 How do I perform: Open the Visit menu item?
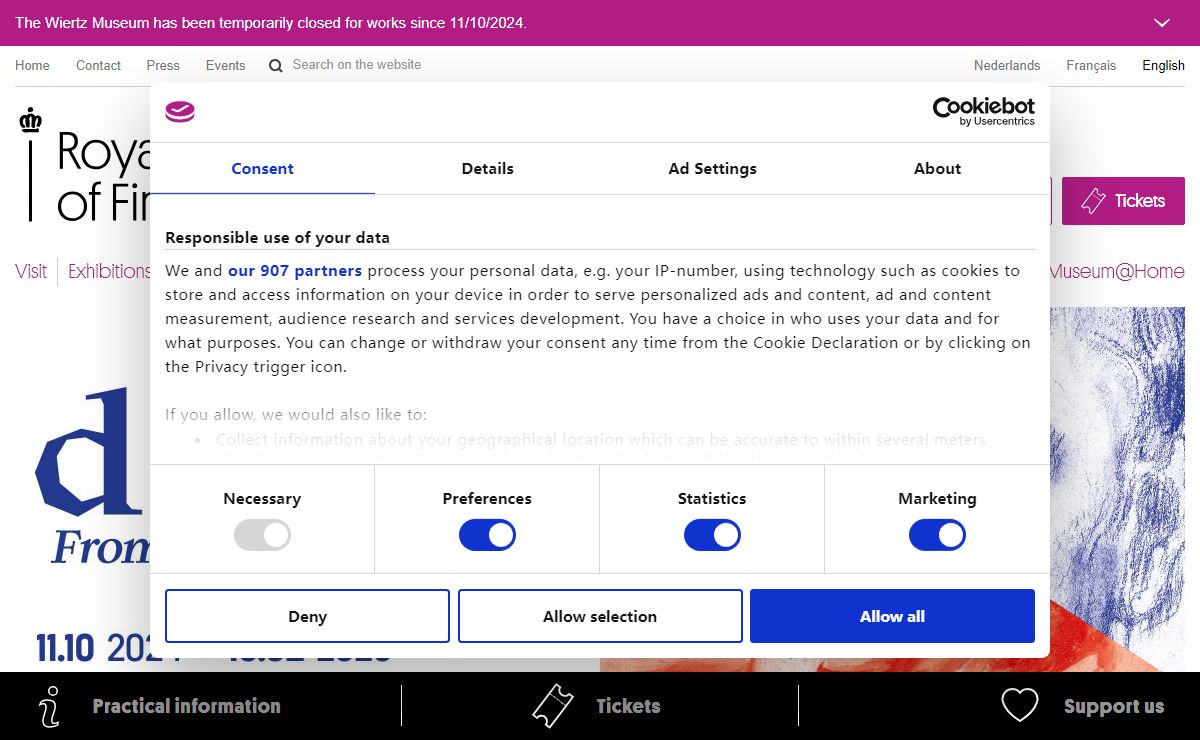(31, 271)
